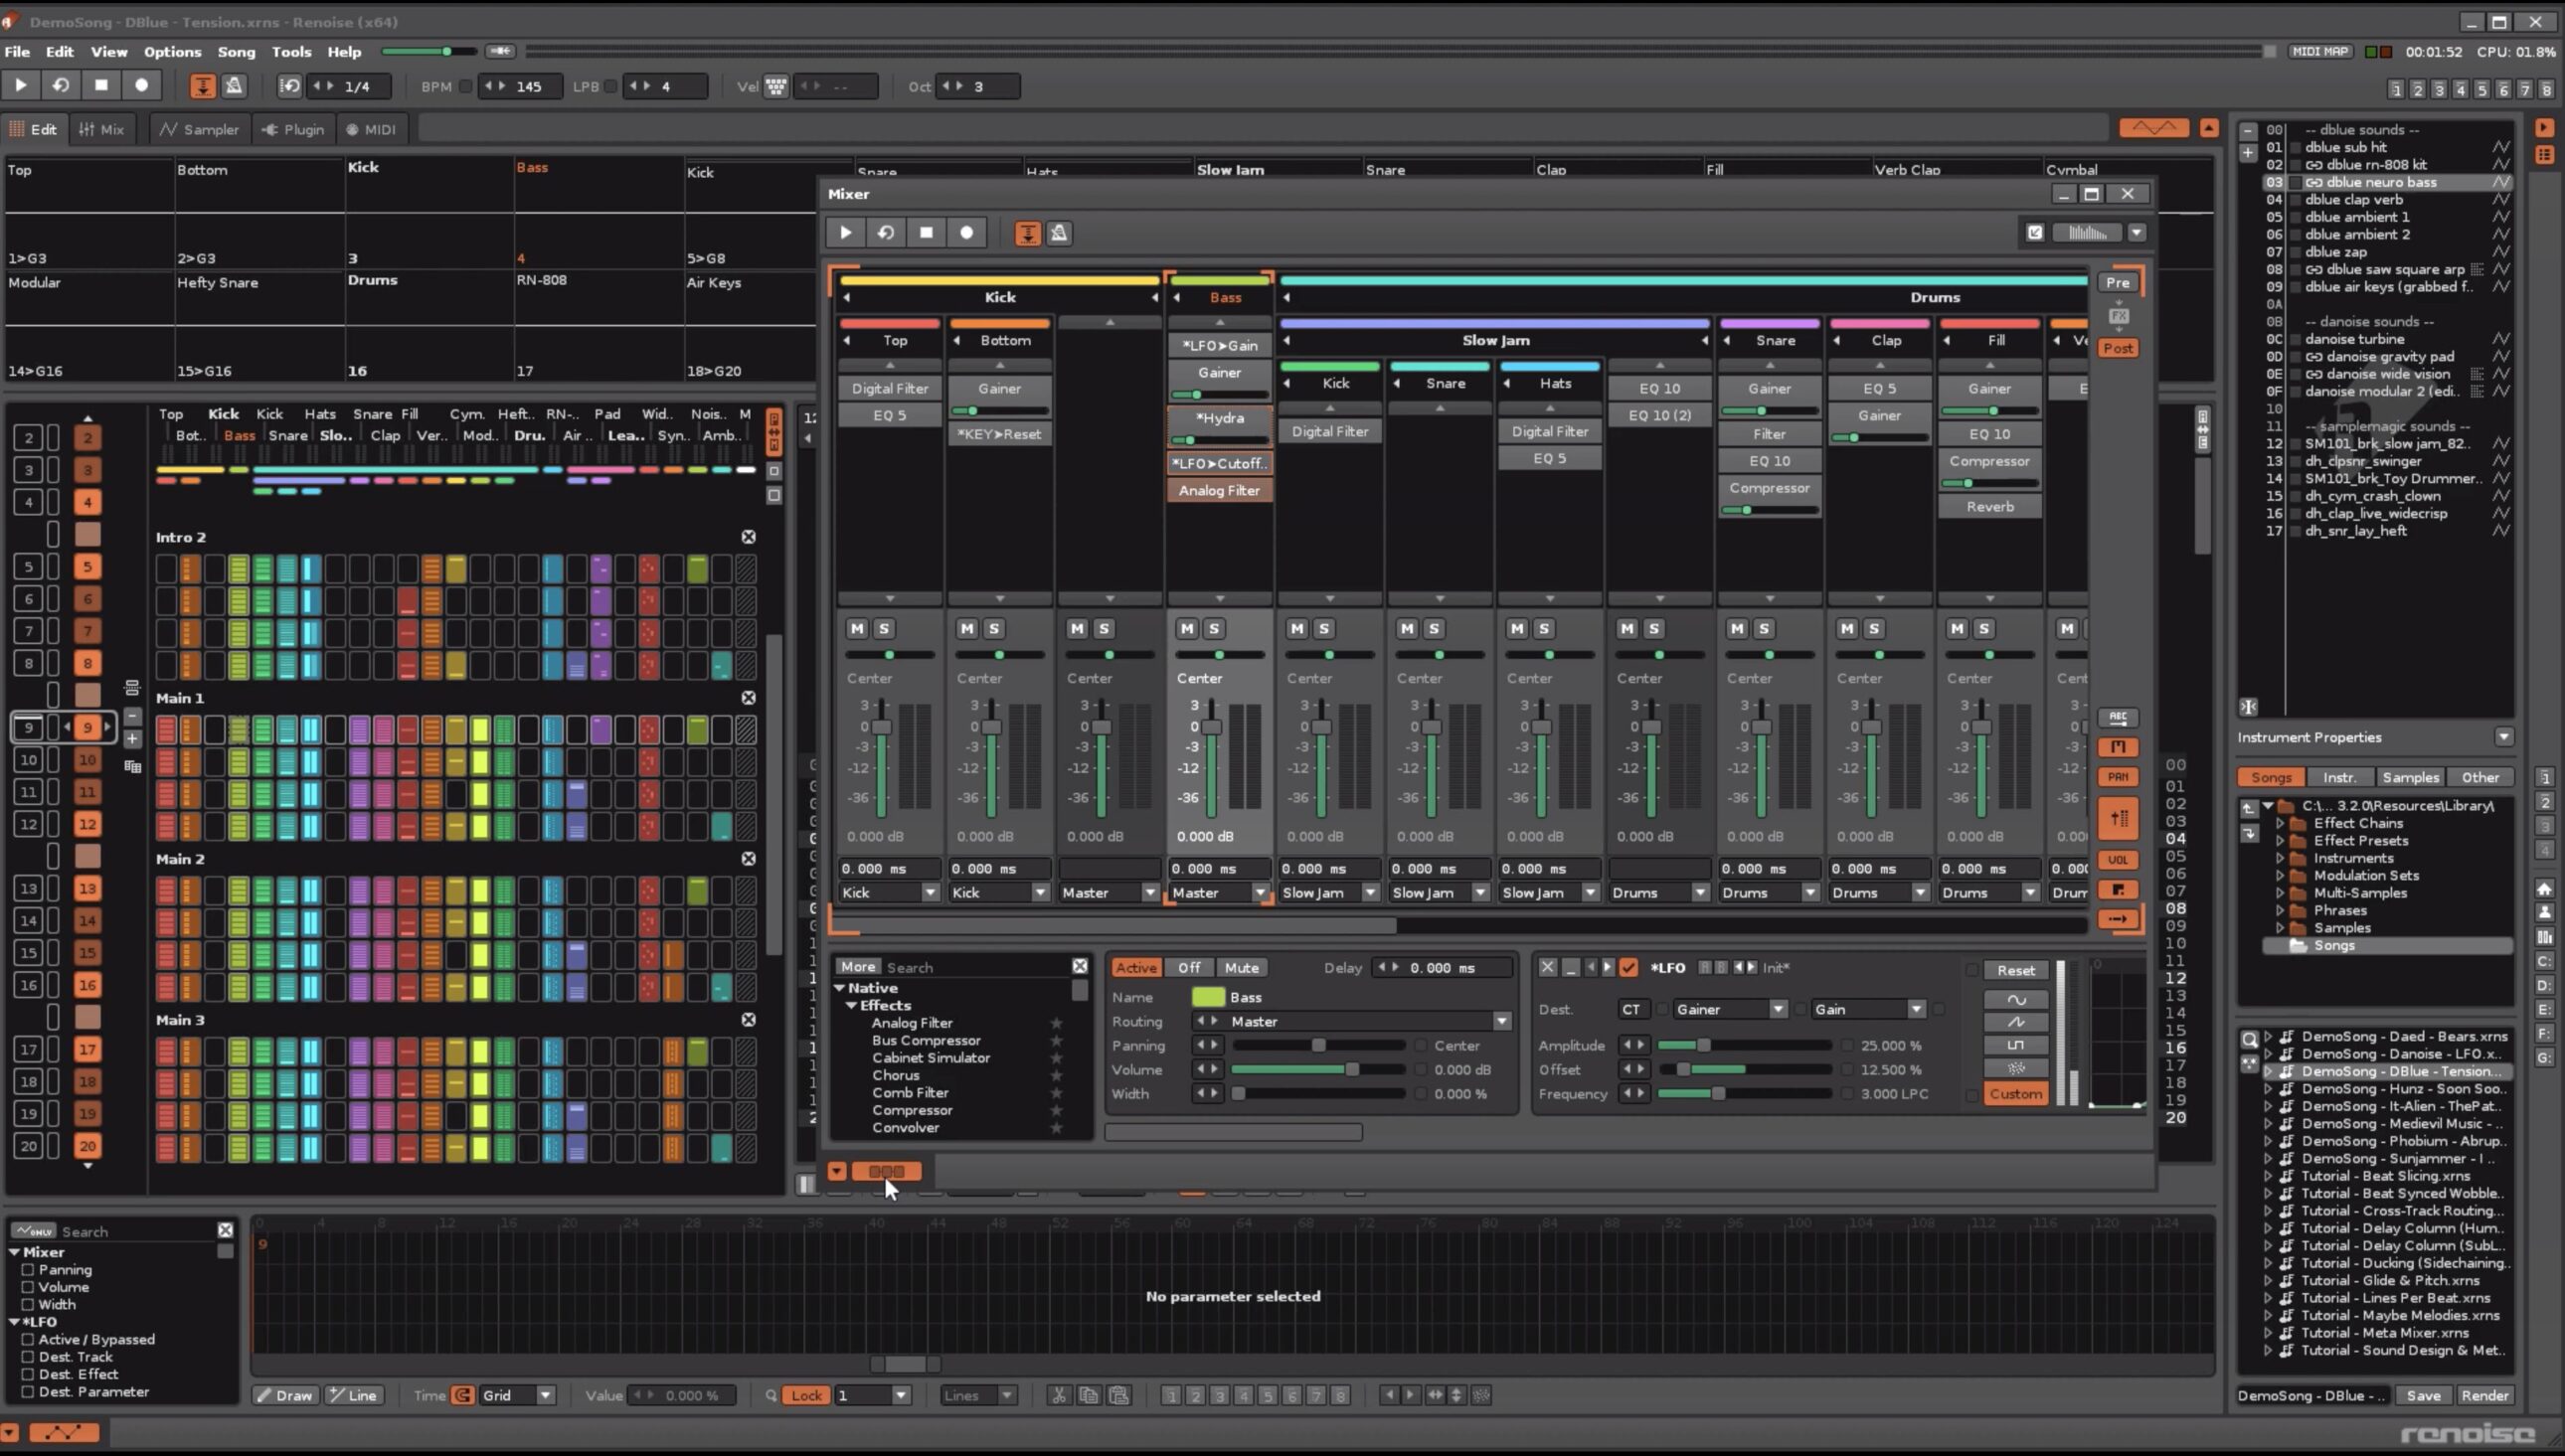
Task: Open the Tools menu
Action: coord(291,51)
